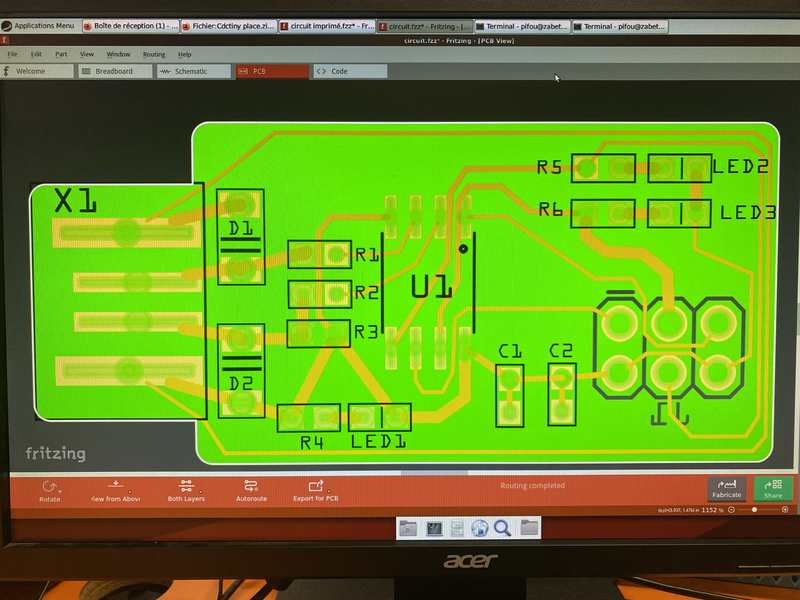800x600 pixels.
Task: Open the Routing menu
Action: point(154,54)
